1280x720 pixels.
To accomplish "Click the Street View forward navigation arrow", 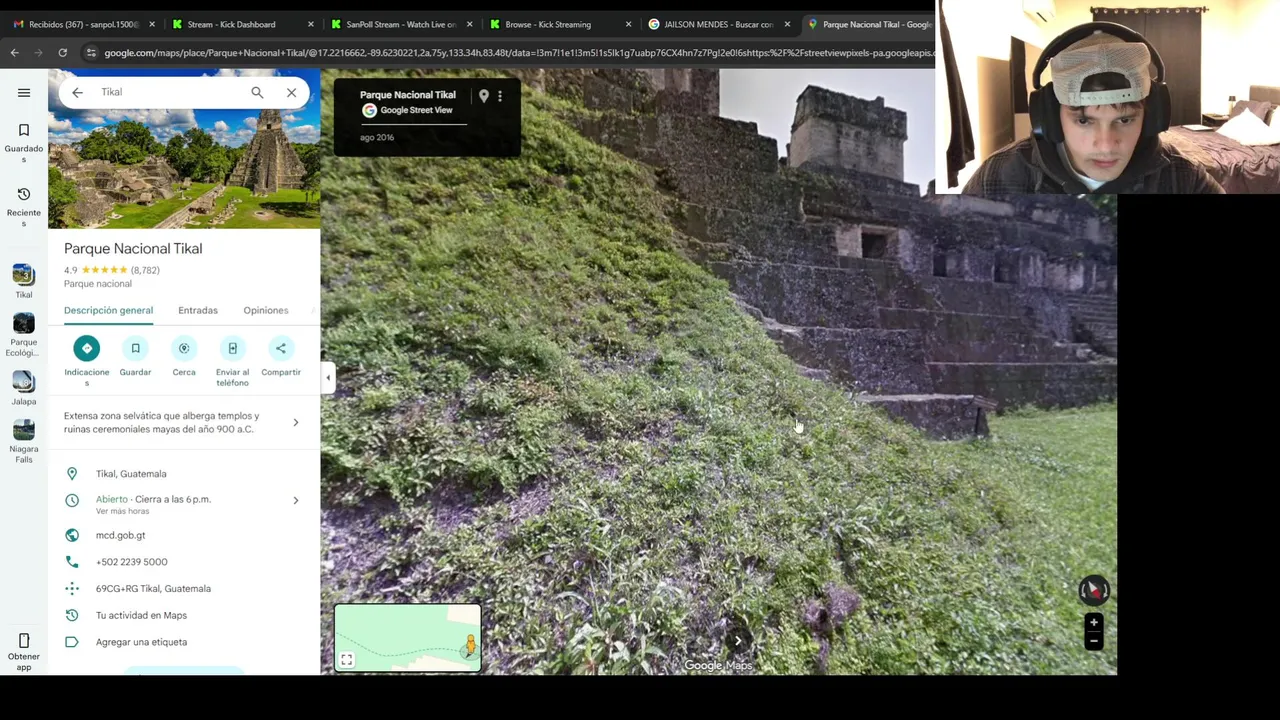I will pyautogui.click(x=738, y=641).
